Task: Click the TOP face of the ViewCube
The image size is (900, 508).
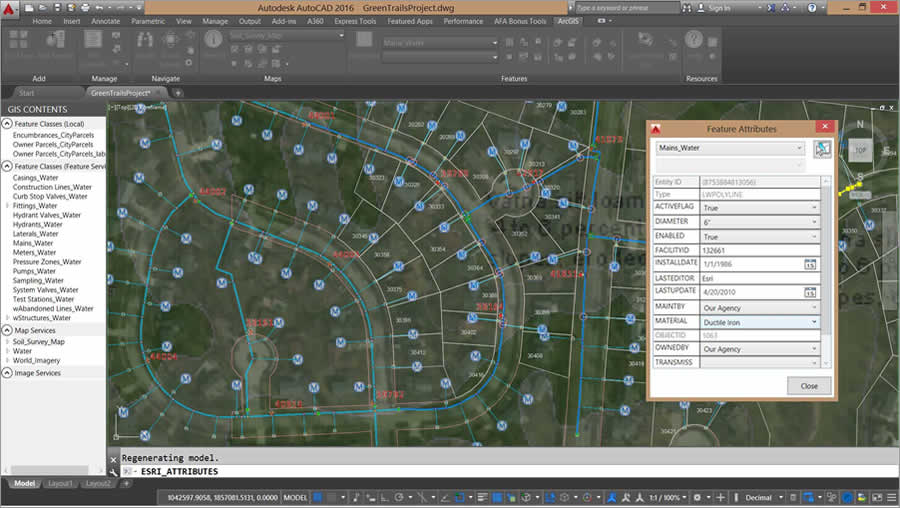Action: pos(859,150)
